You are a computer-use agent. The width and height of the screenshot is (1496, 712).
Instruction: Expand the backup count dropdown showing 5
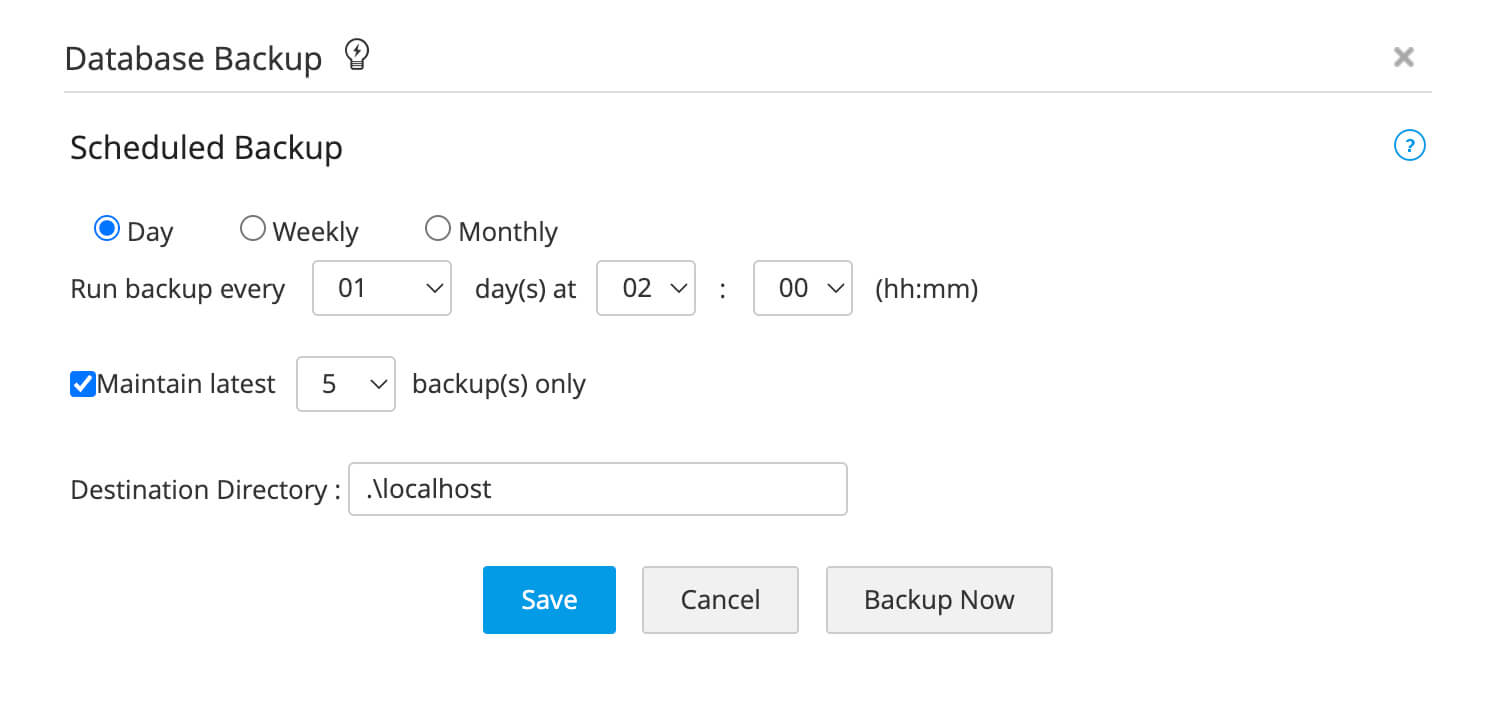346,384
